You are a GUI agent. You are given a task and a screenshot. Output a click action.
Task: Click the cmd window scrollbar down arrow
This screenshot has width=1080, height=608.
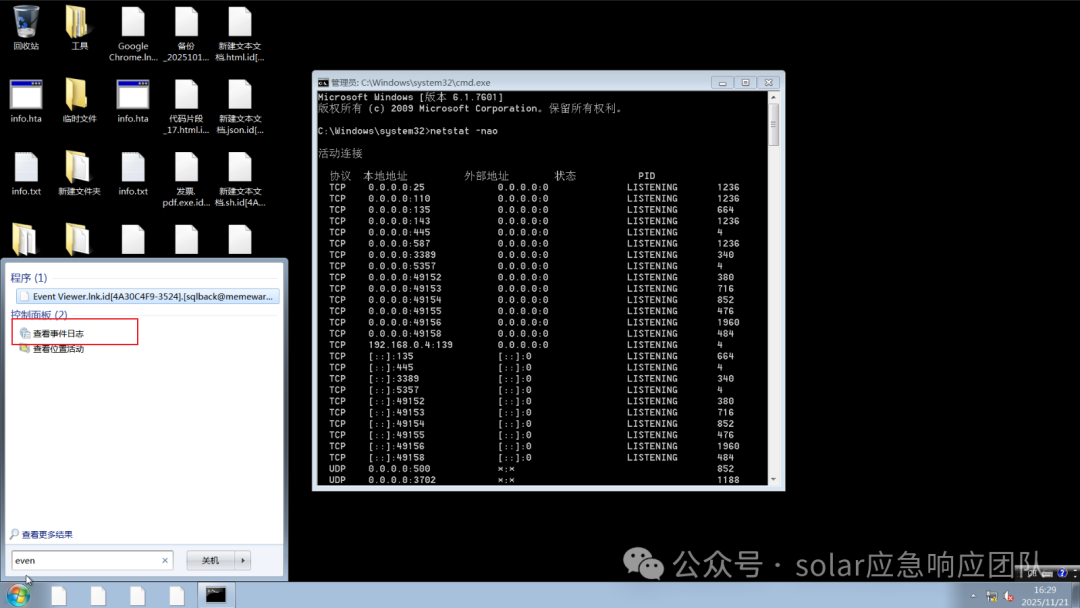[x=773, y=479]
